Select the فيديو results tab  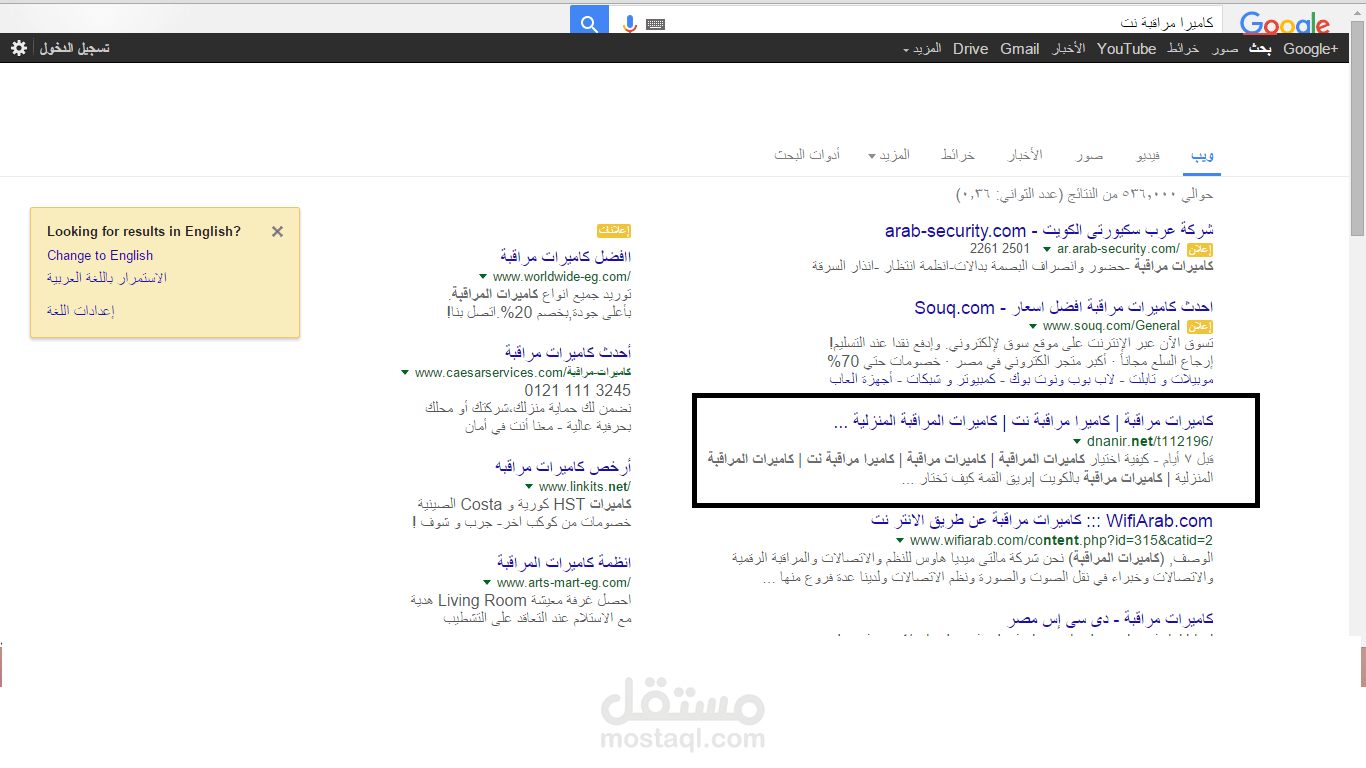coord(1148,156)
